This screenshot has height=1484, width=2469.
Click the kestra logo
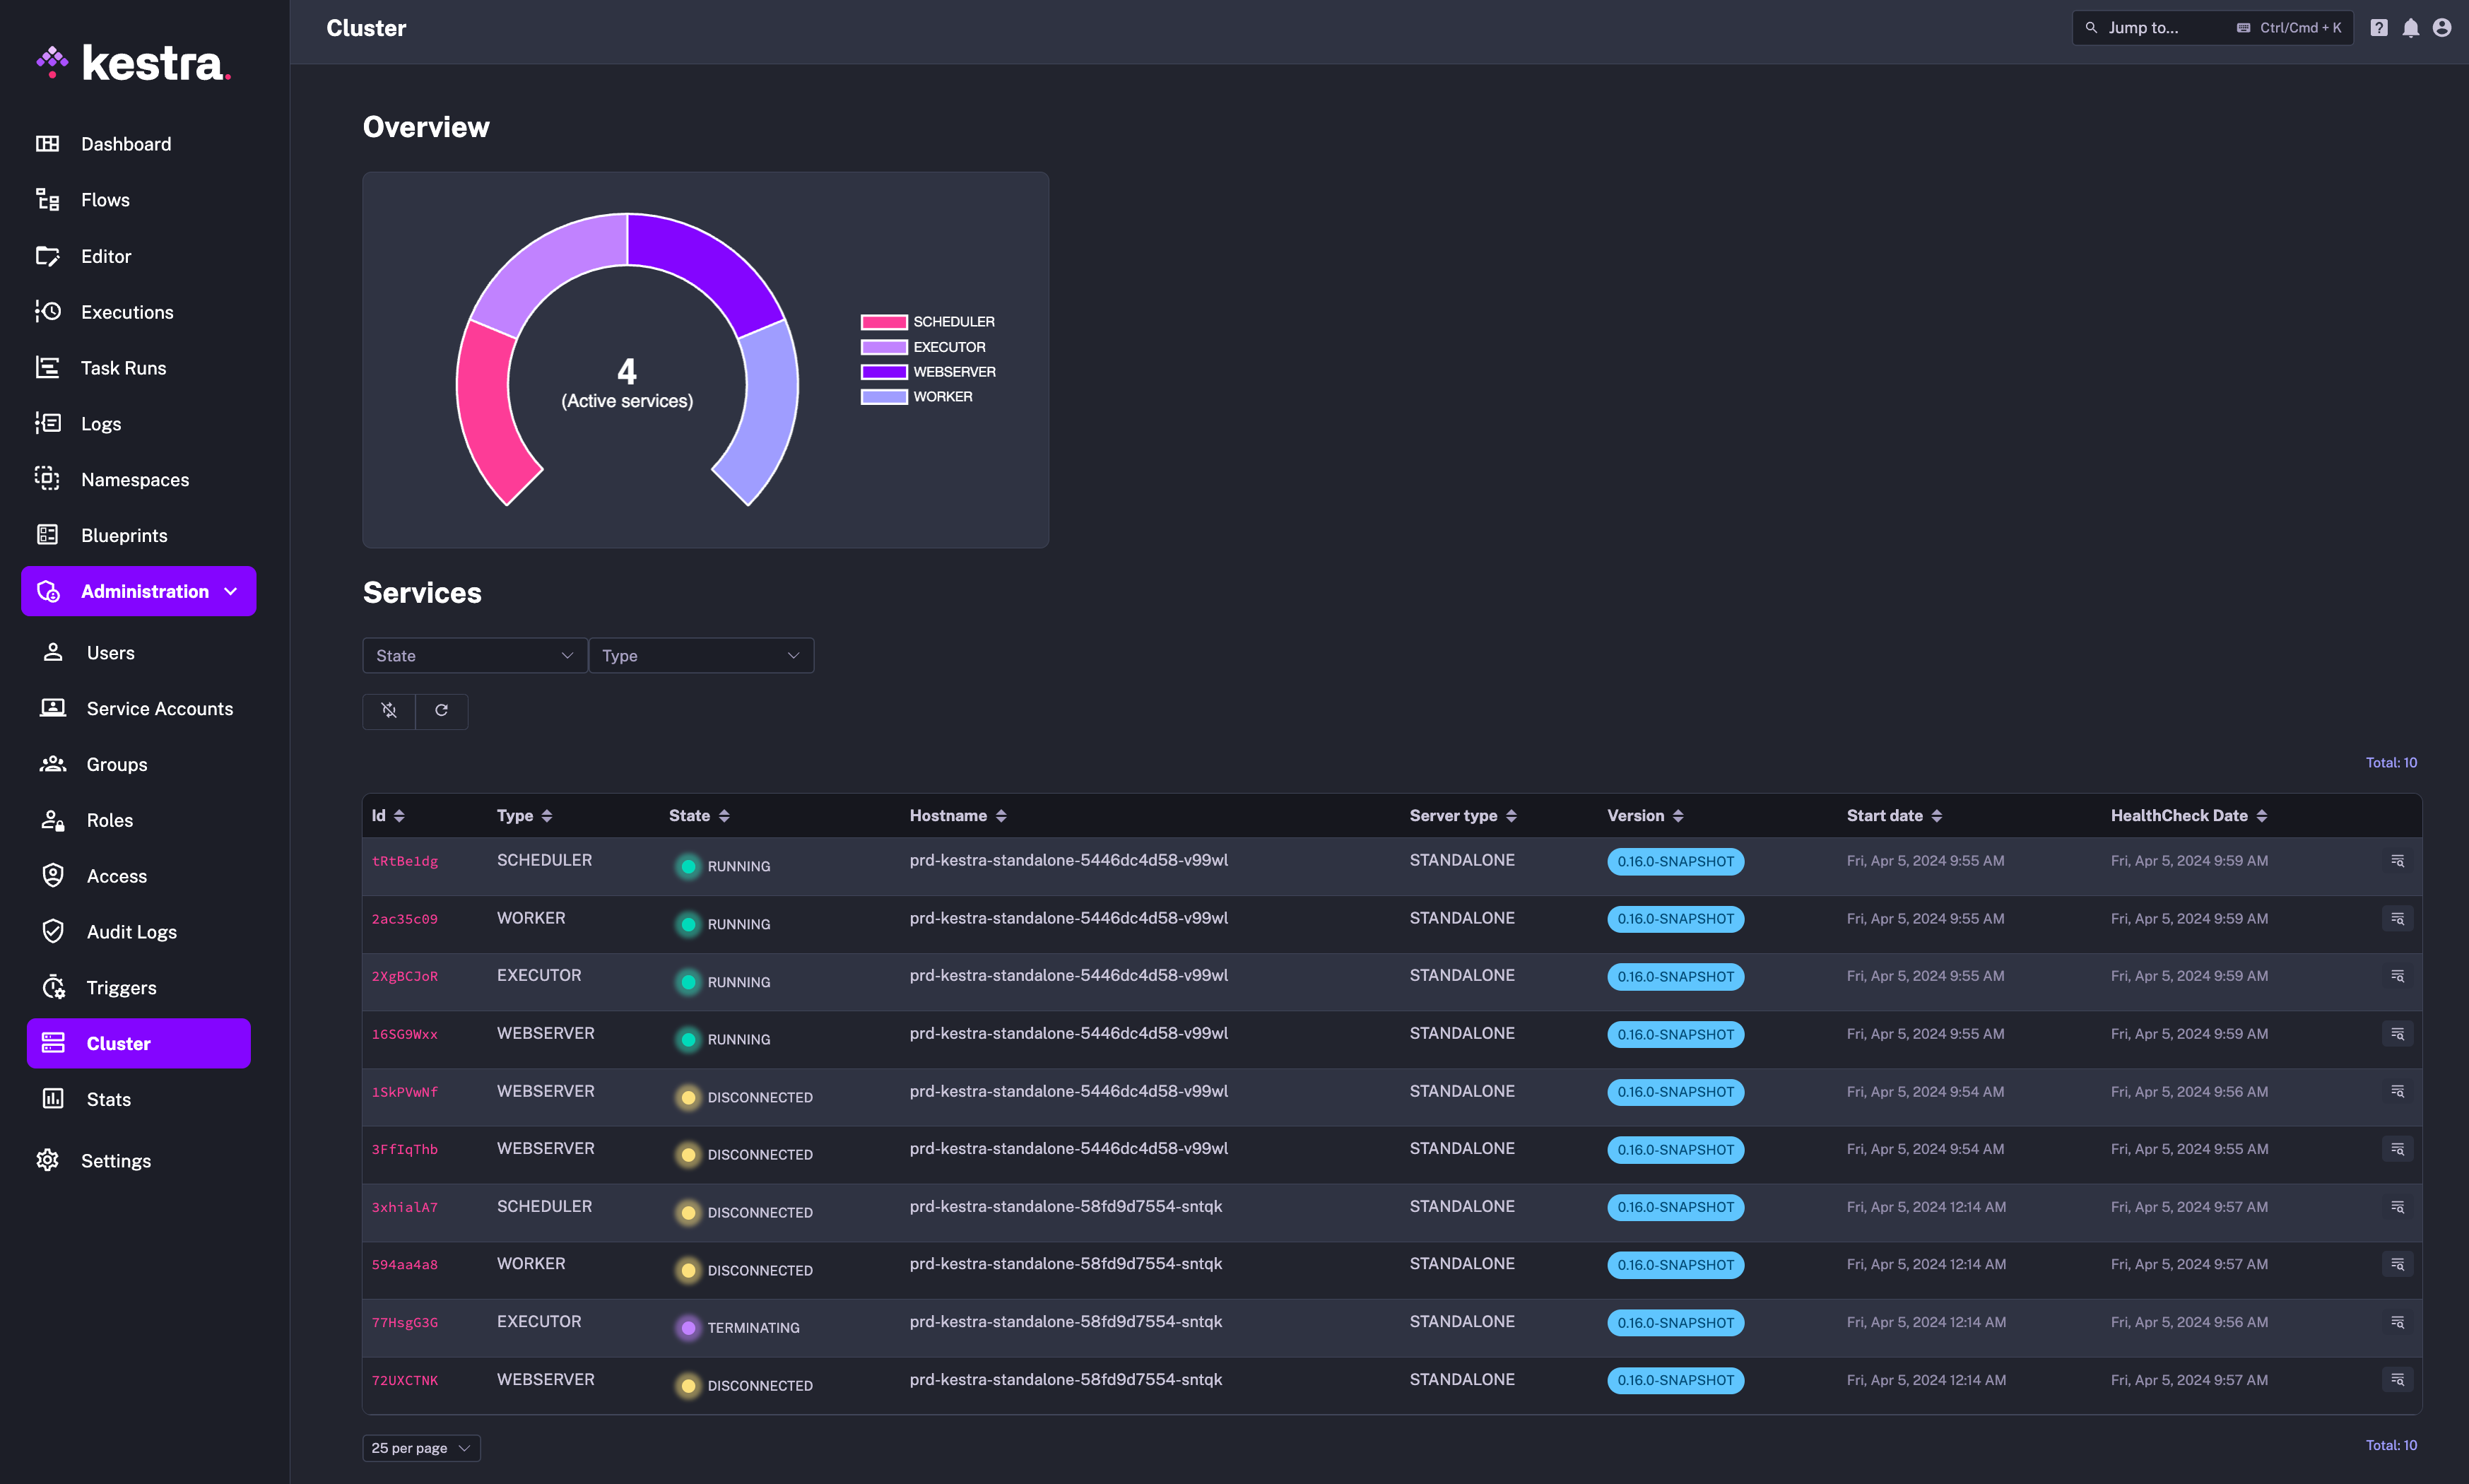pos(133,62)
